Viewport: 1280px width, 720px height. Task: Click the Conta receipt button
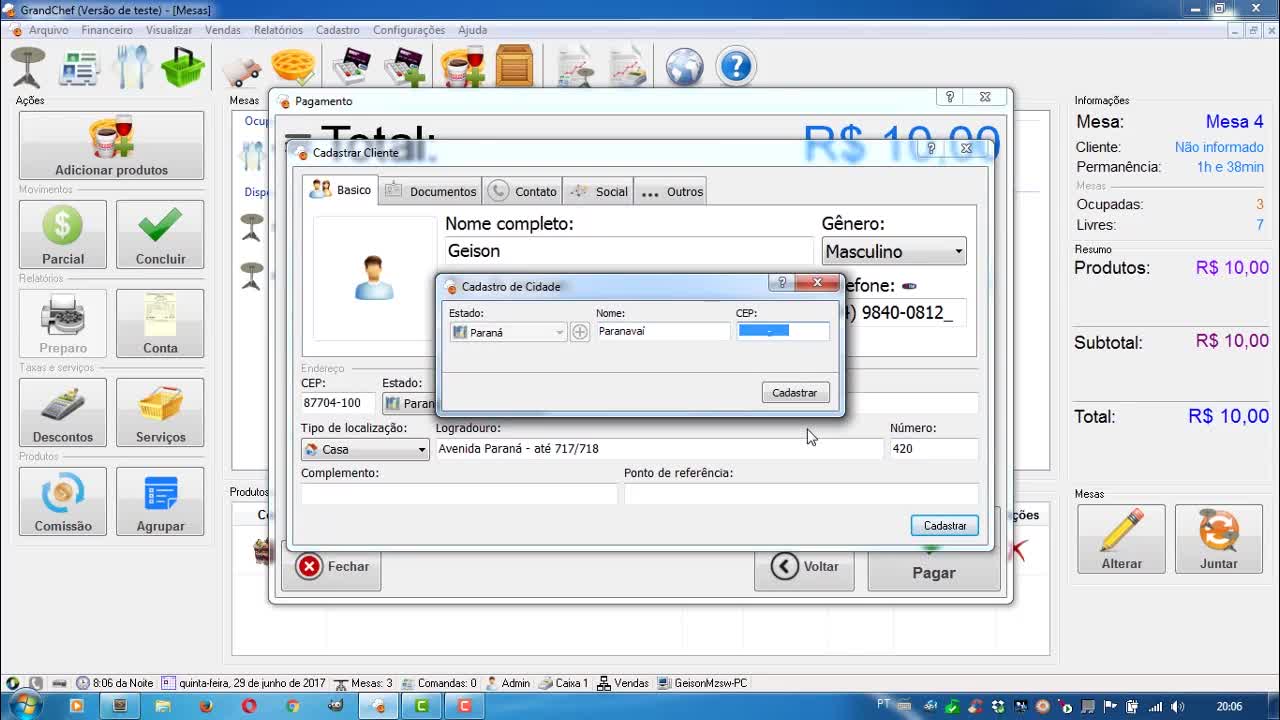pyautogui.click(x=160, y=324)
